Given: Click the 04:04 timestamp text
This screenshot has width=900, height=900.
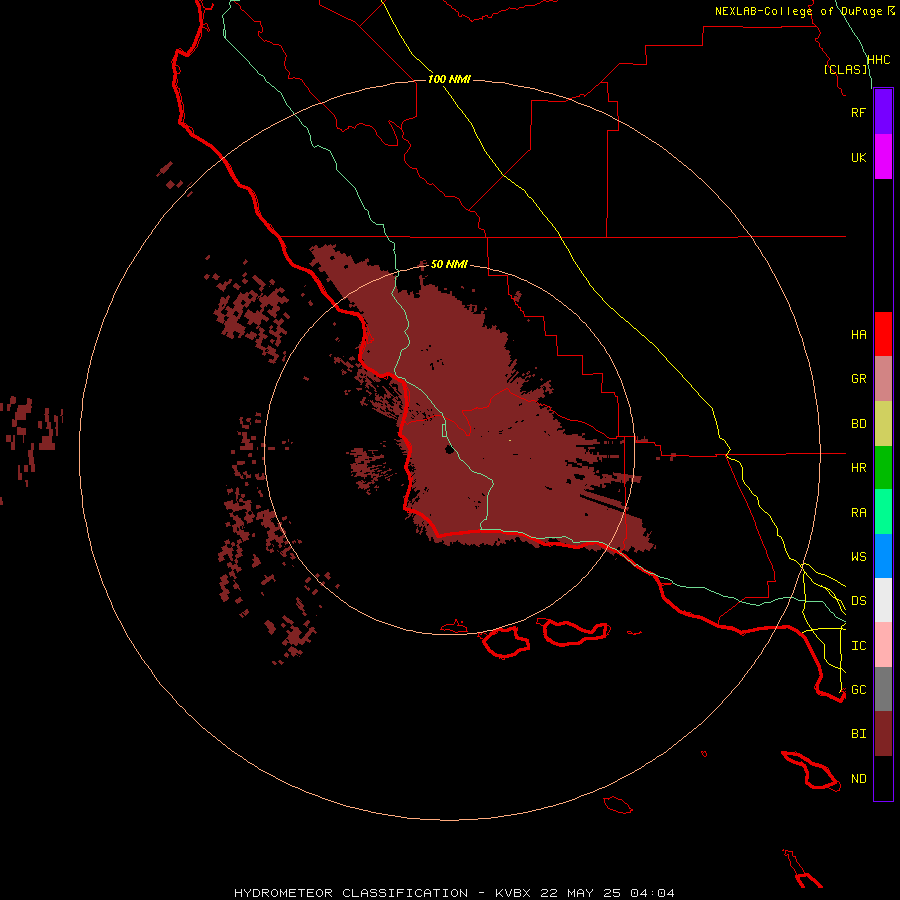Looking at the screenshot, I should click(x=652, y=893).
